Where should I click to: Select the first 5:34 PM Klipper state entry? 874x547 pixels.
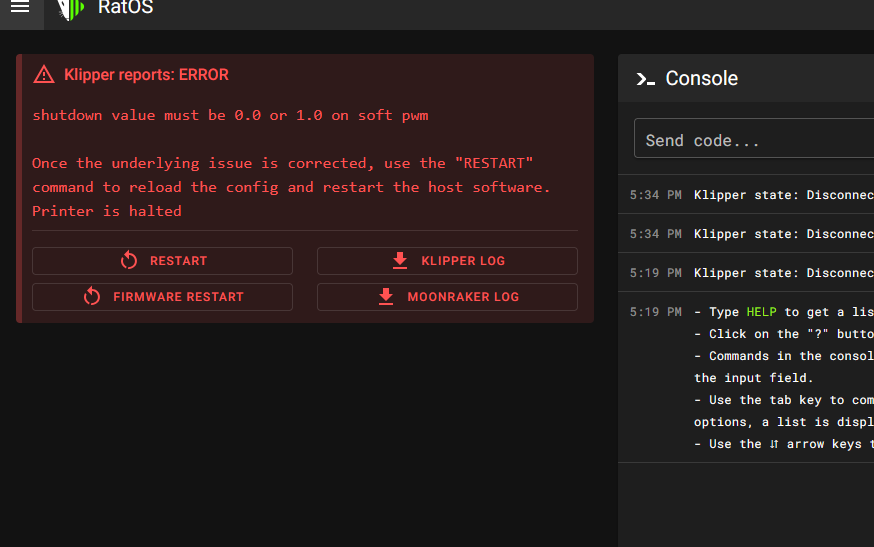[x=746, y=195]
